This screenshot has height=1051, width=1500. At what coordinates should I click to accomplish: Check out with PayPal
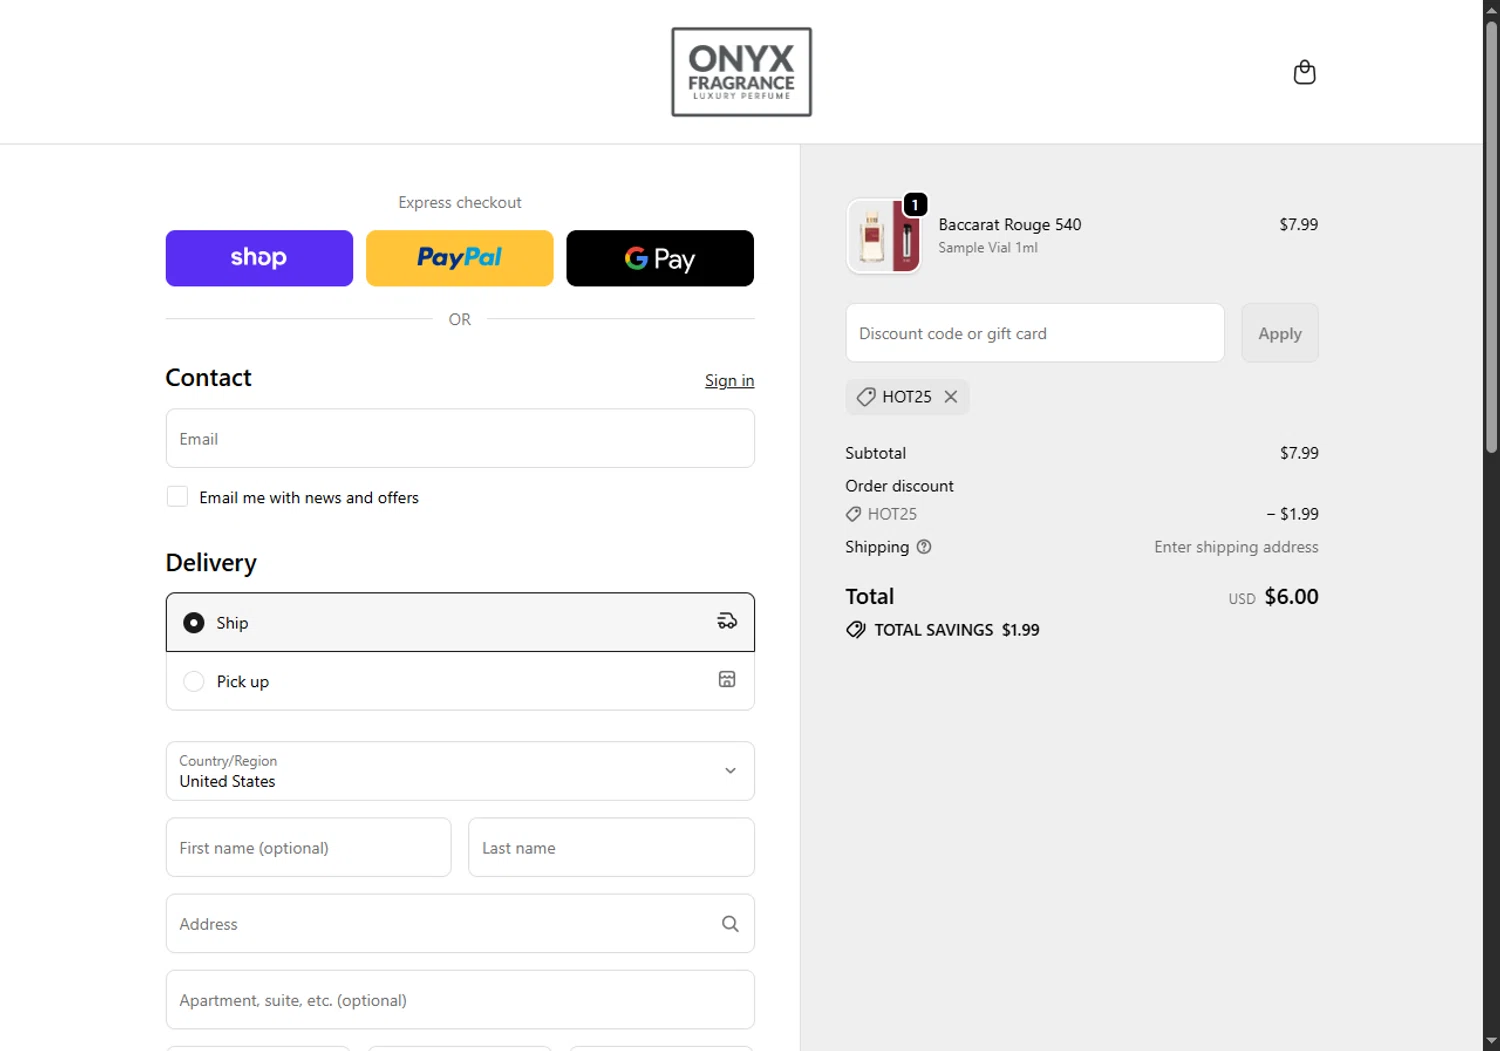pyautogui.click(x=459, y=258)
